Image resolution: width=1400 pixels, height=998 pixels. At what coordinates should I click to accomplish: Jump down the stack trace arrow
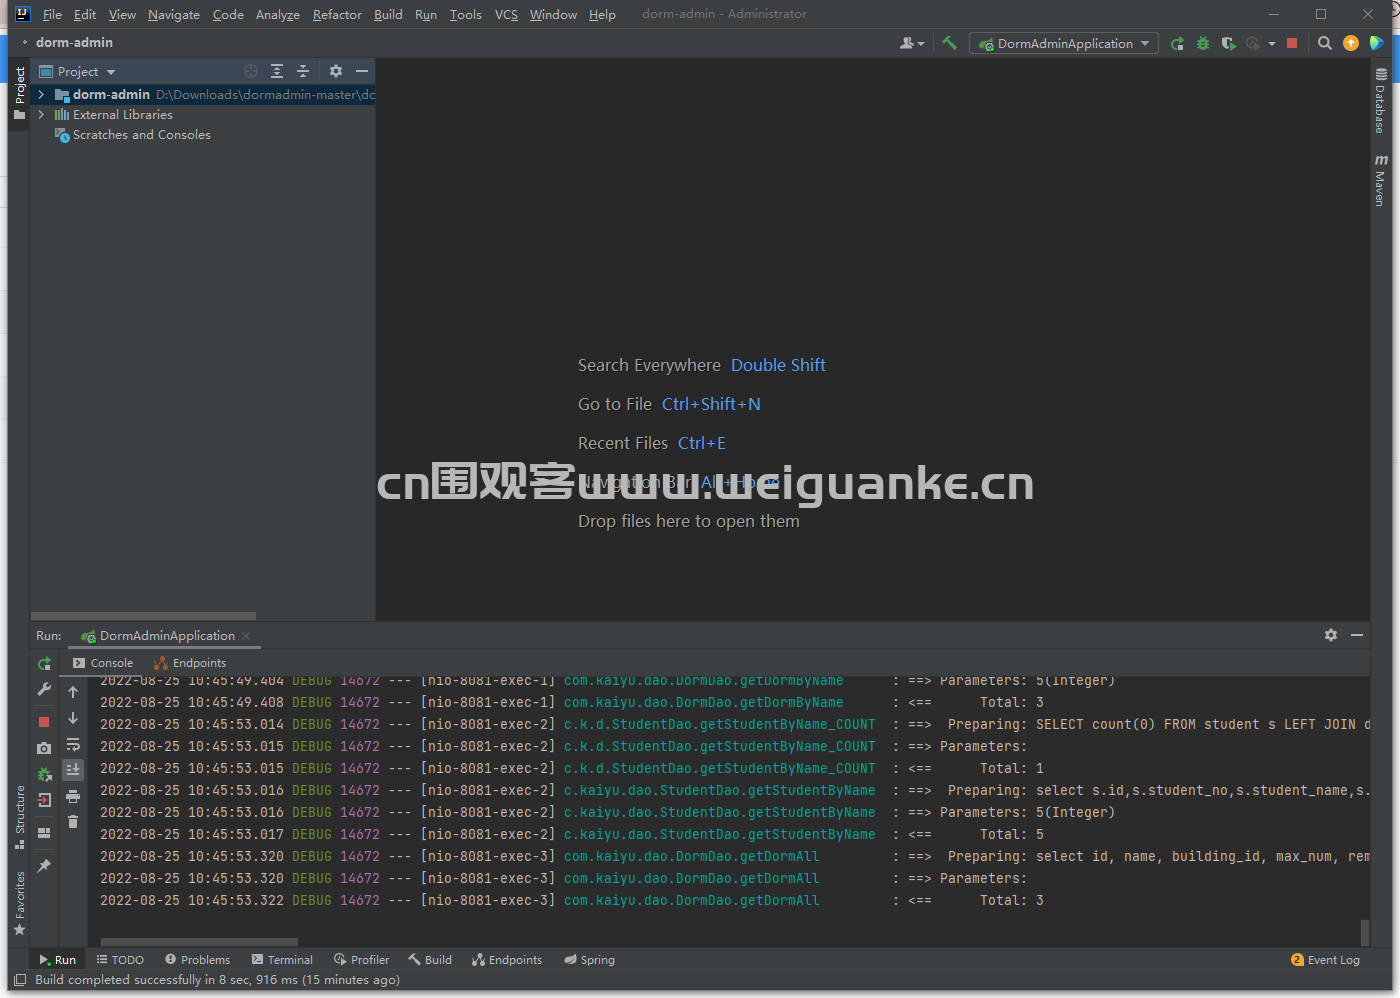tap(73, 718)
